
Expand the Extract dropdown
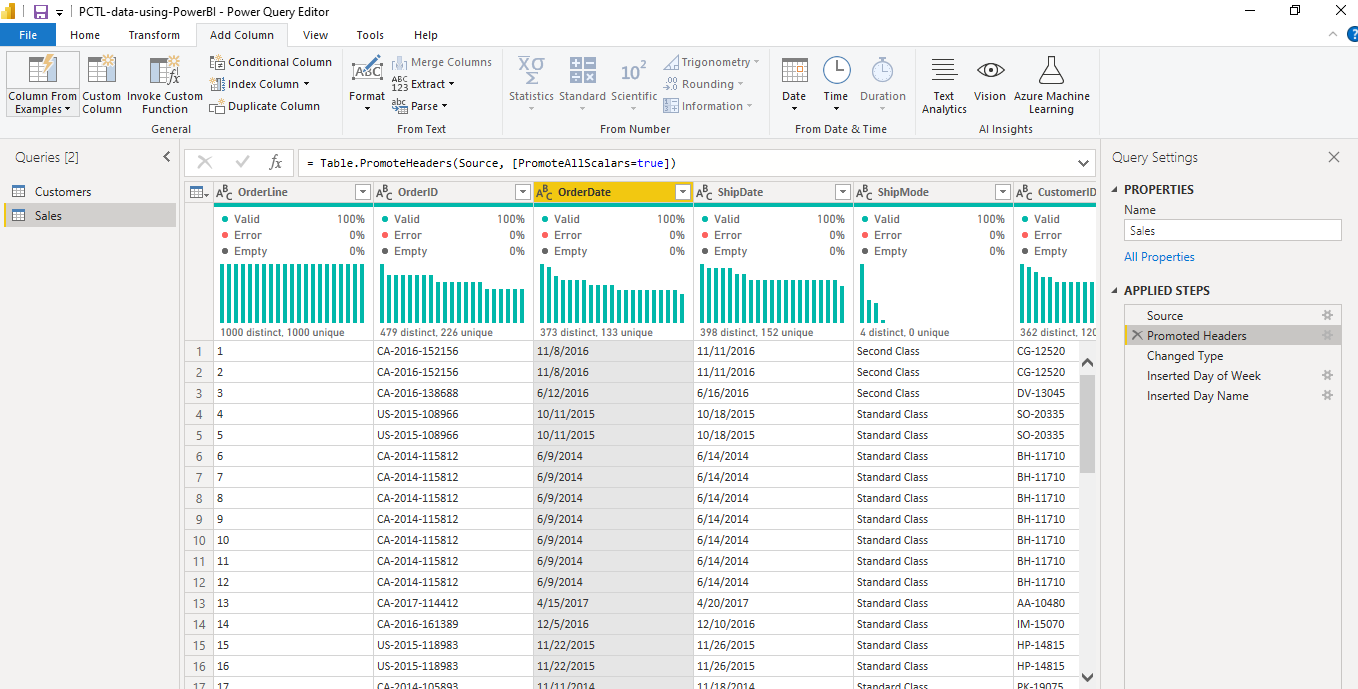pos(451,84)
